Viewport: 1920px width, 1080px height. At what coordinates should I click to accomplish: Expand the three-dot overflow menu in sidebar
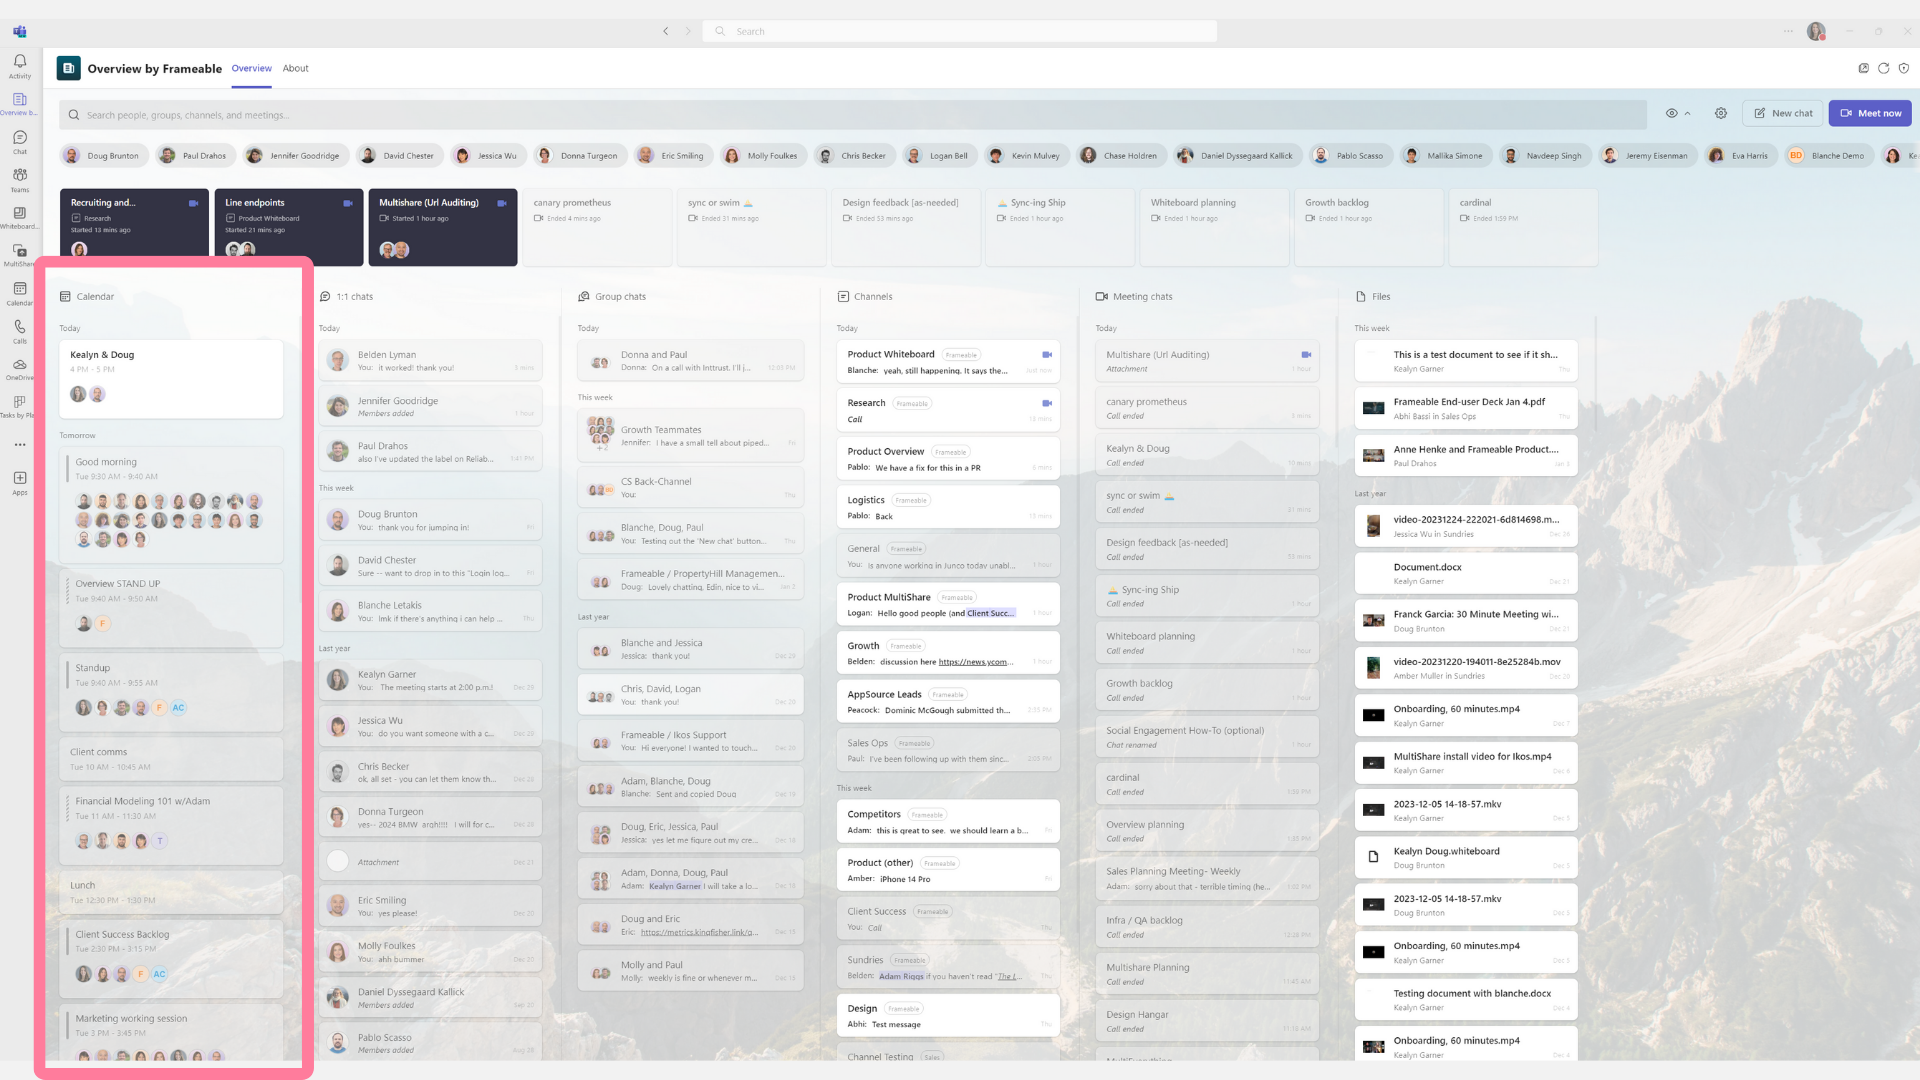point(19,444)
